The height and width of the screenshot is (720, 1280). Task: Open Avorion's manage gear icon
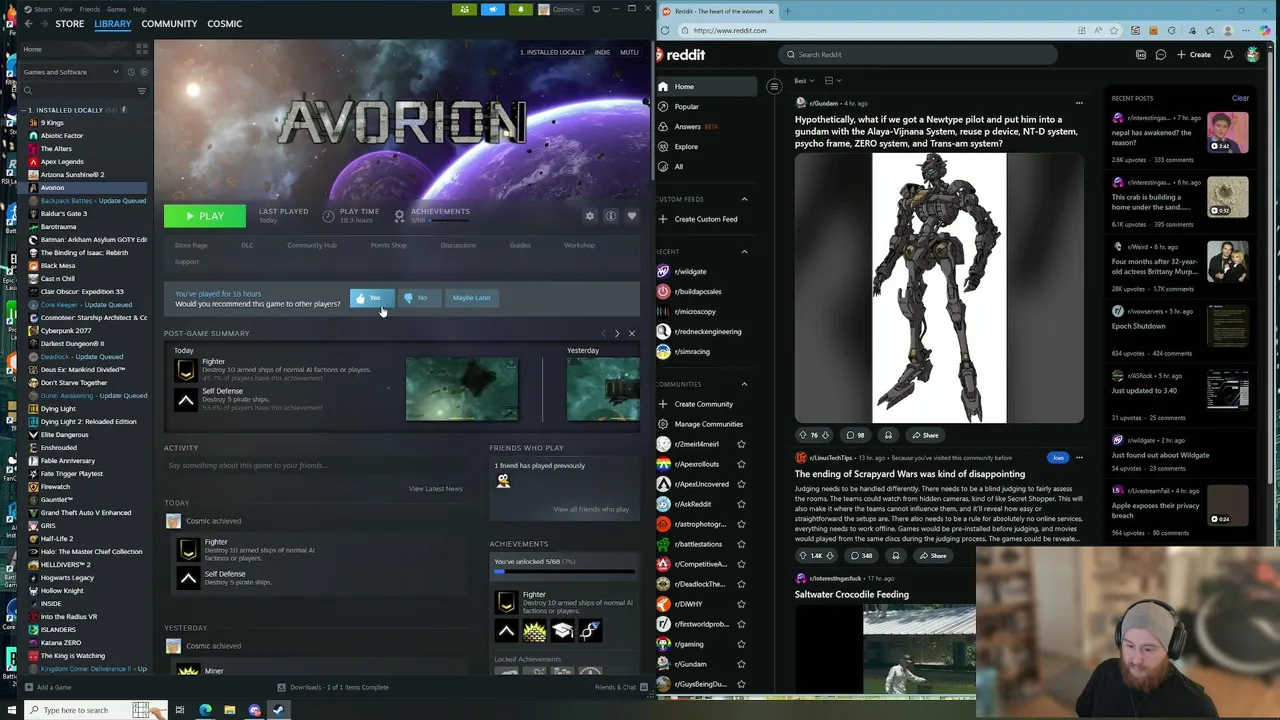(589, 216)
